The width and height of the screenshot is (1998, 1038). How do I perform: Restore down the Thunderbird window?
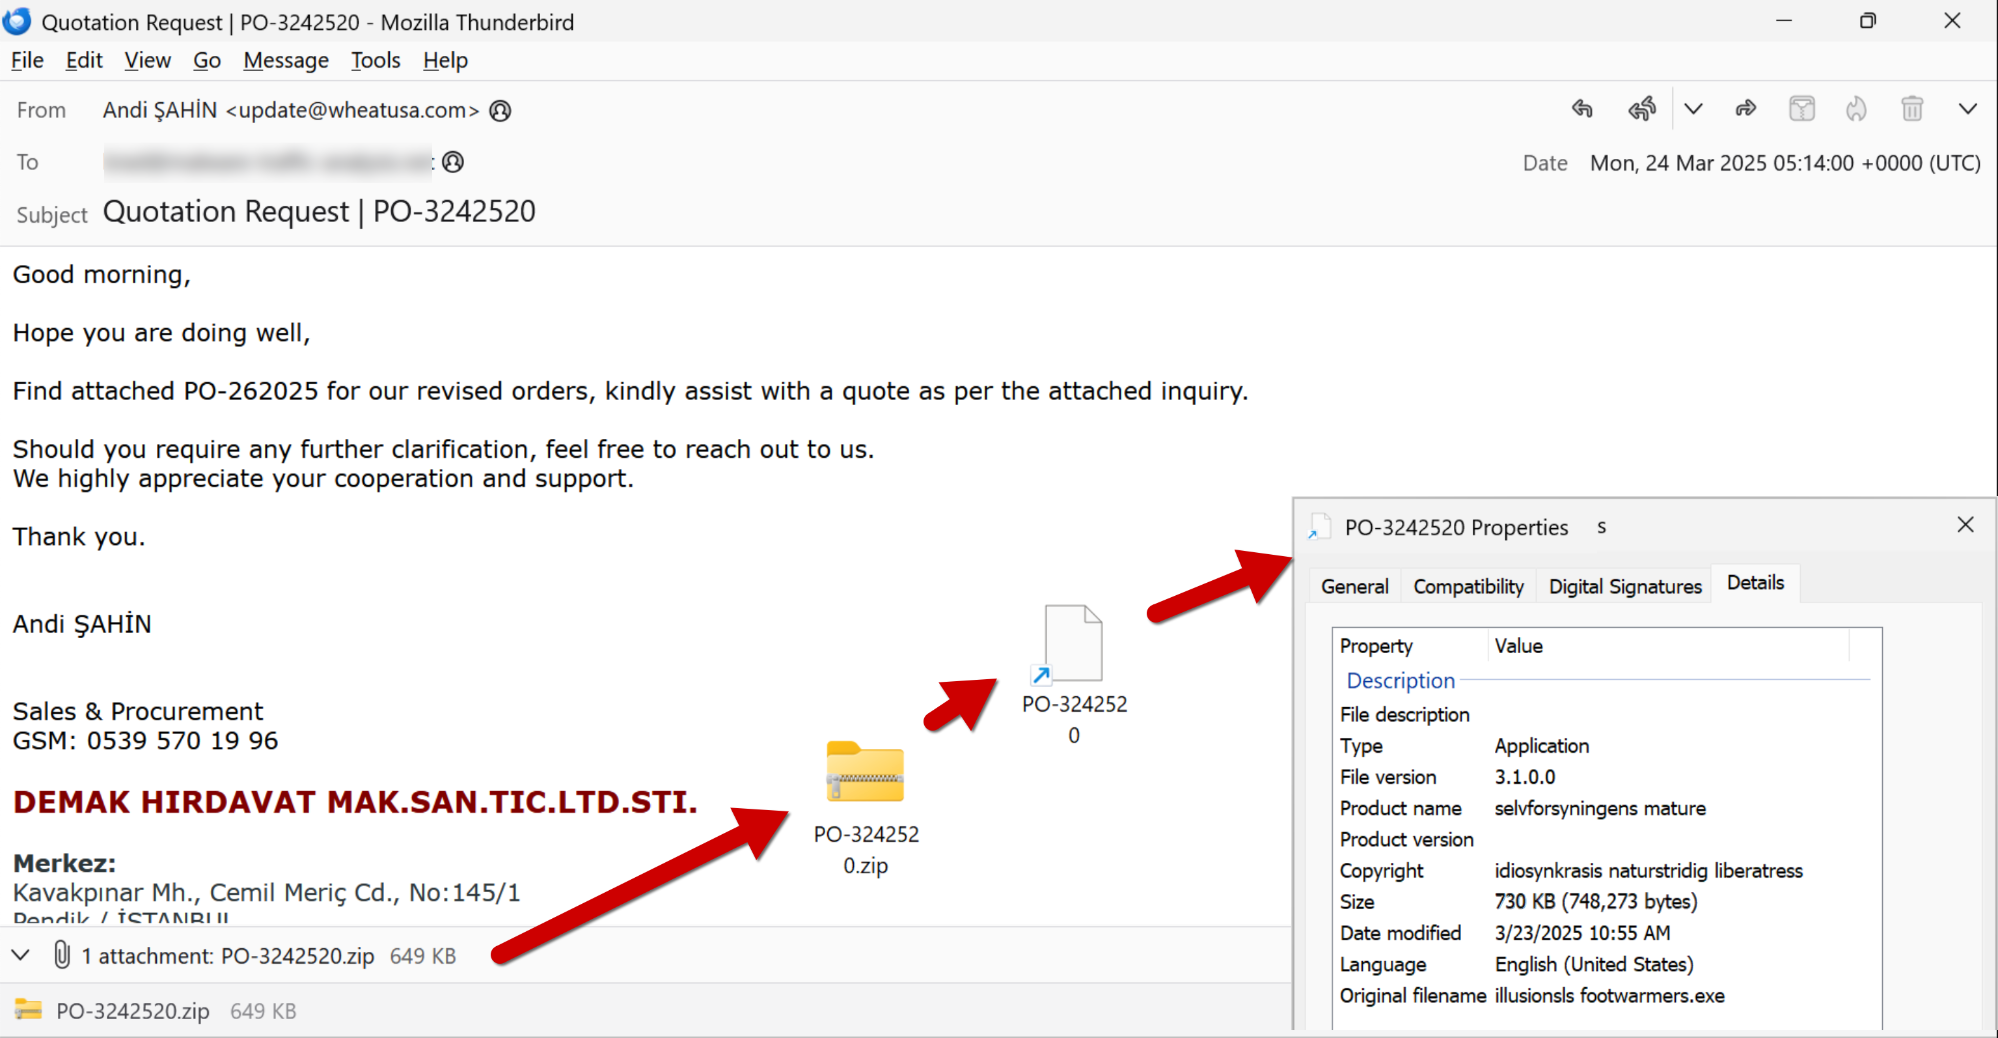[1867, 21]
